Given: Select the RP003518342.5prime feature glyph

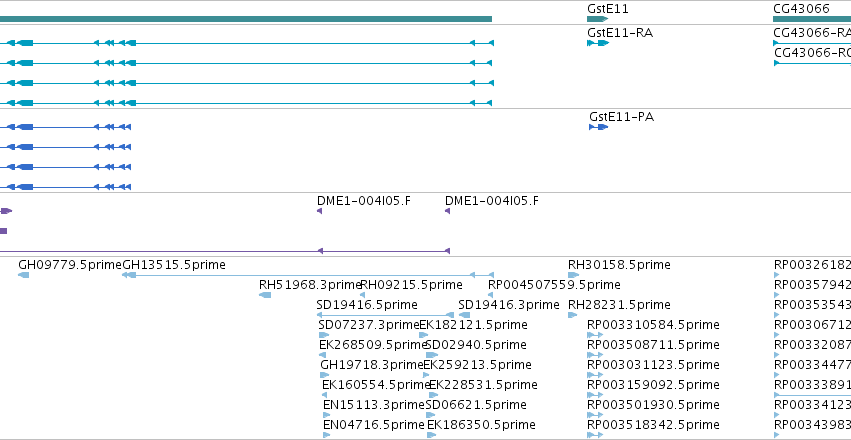Looking at the screenshot, I should pos(595,435).
